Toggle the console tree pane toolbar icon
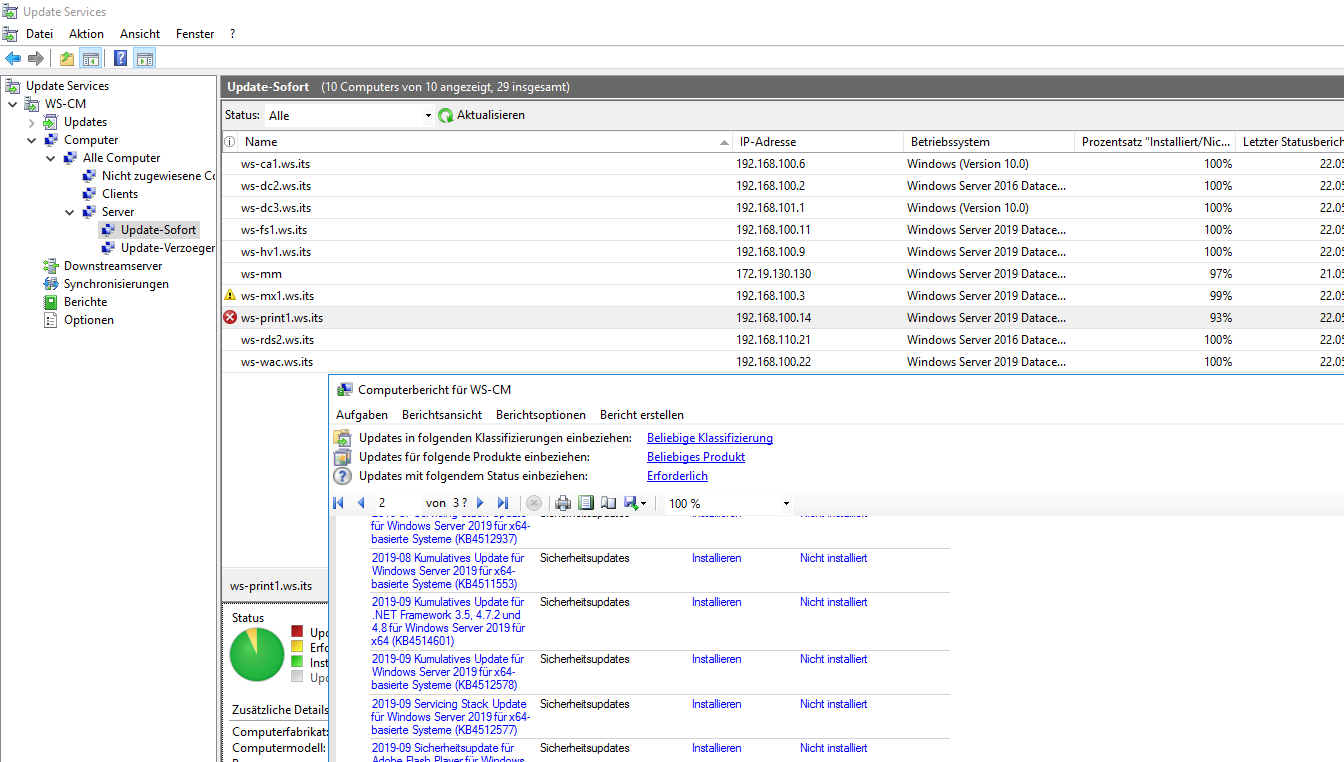This screenshot has width=1344, height=762. pyautogui.click(x=90, y=58)
